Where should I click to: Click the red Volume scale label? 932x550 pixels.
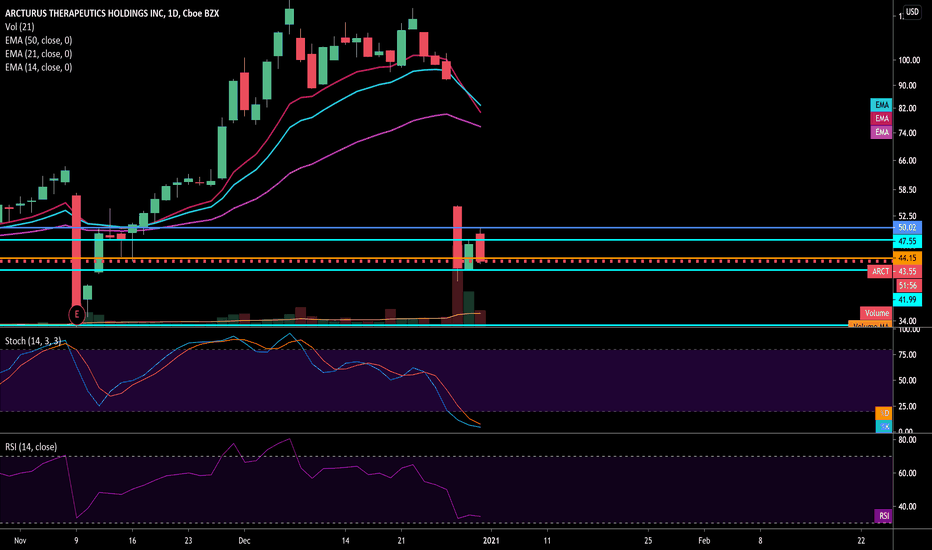pyautogui.click(x=876, y=313)
